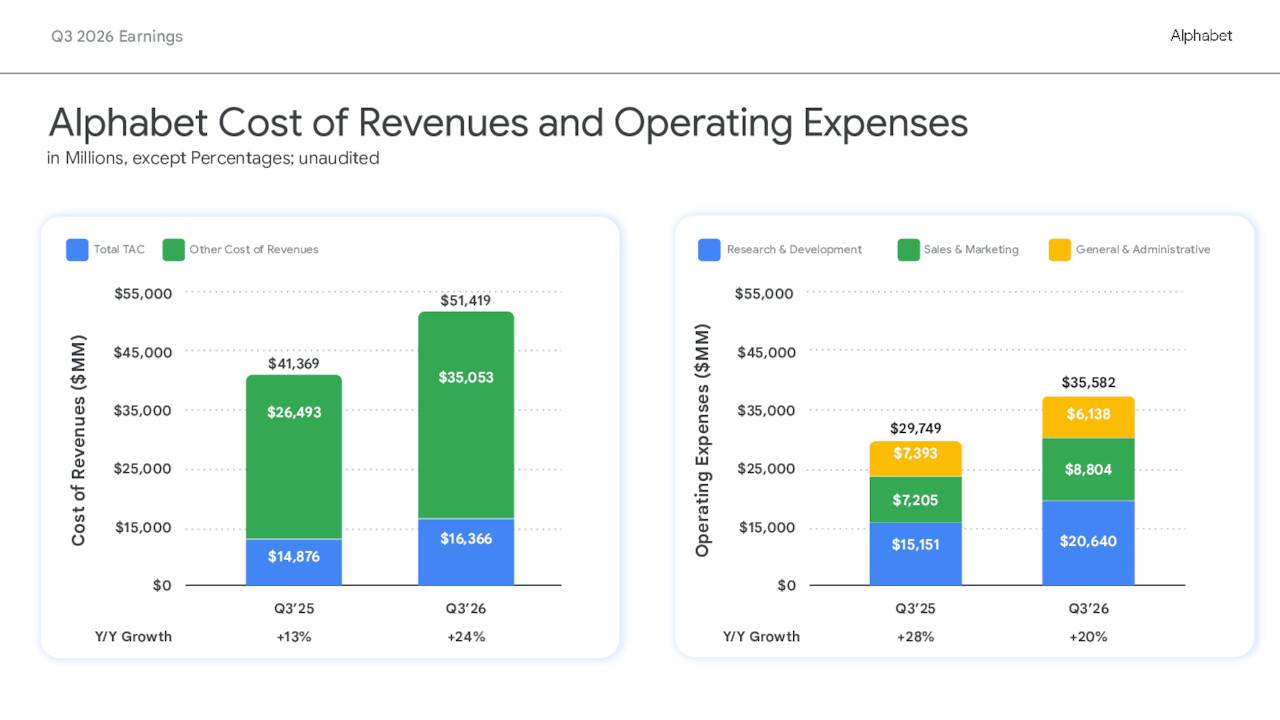Click the $20,640 blue segment value

pyautogui.click(x=1089, y=542)
